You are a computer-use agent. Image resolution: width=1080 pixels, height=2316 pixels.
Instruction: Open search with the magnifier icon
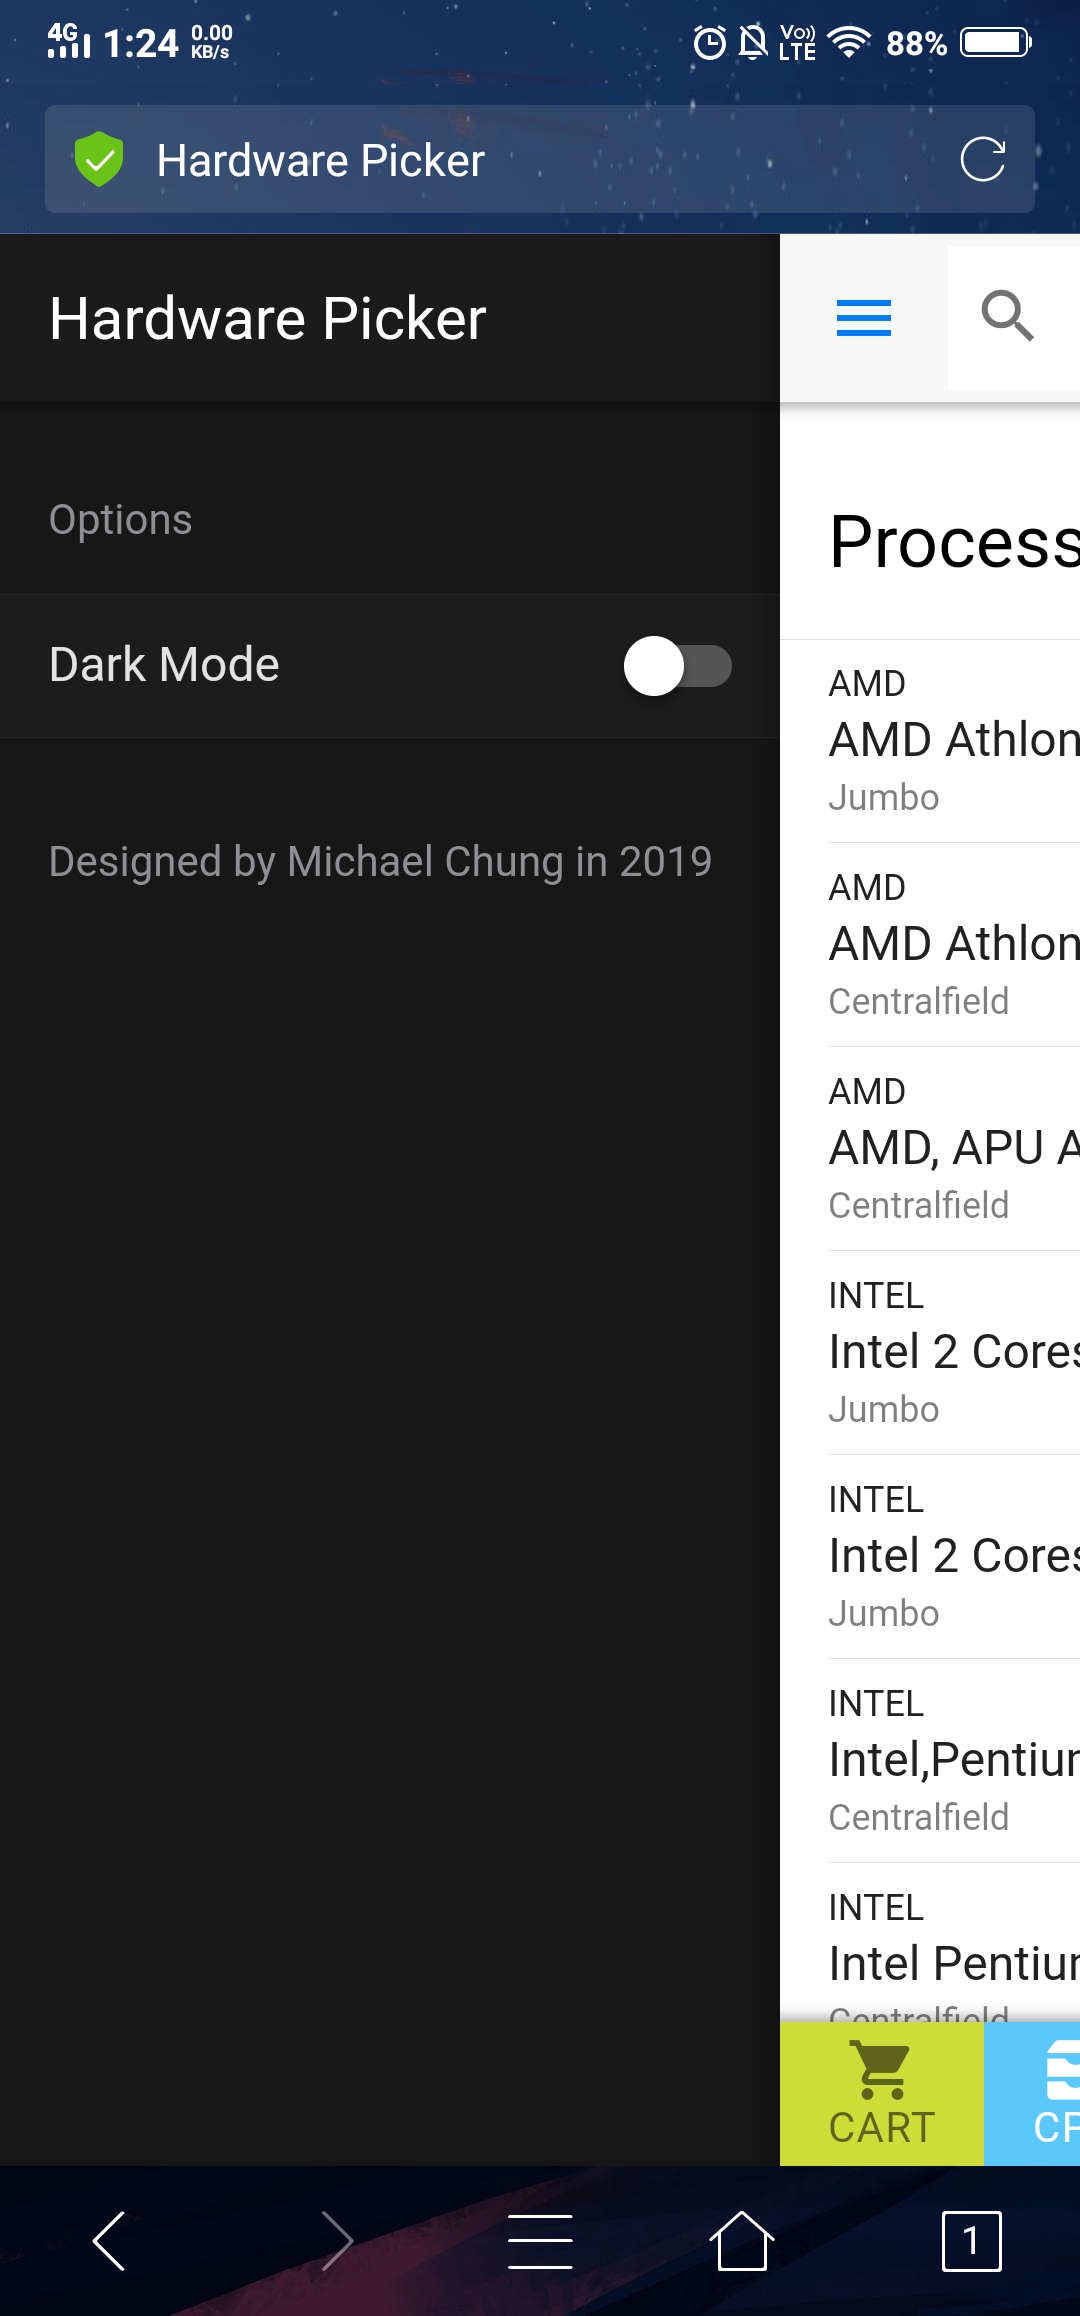pos(1007,316)
